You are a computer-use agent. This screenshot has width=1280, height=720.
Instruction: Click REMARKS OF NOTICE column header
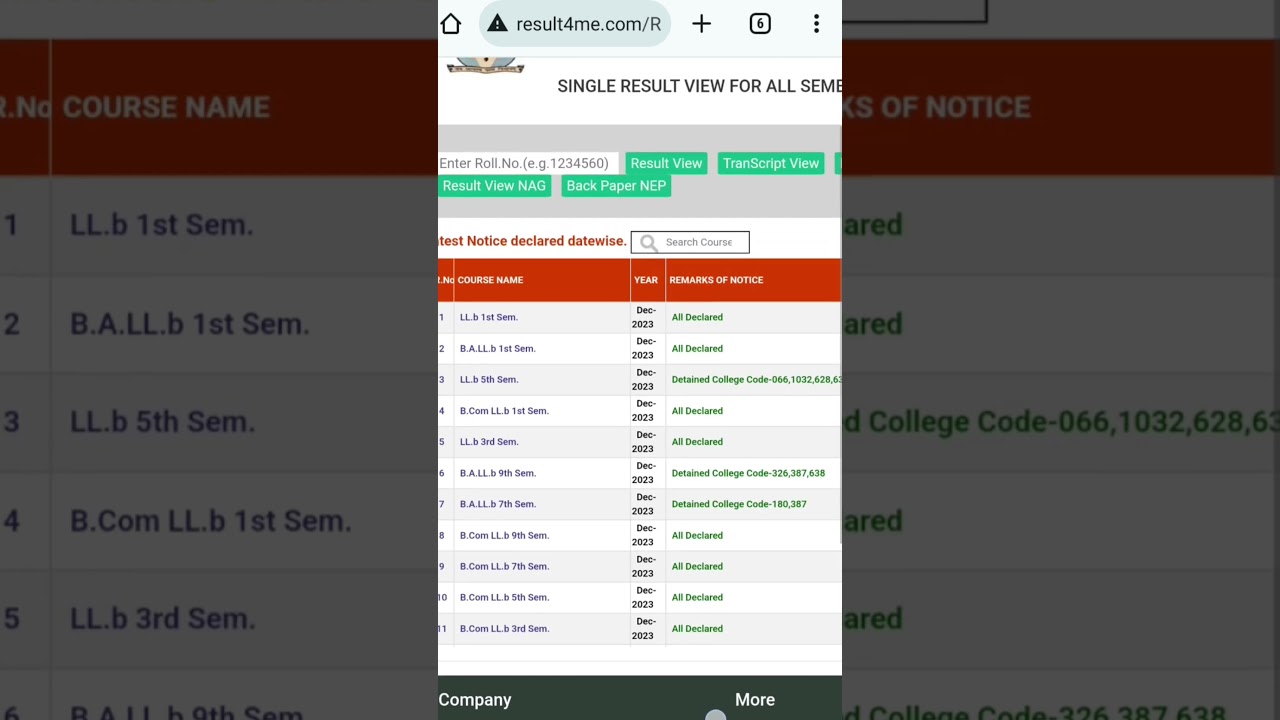[716, 280]
